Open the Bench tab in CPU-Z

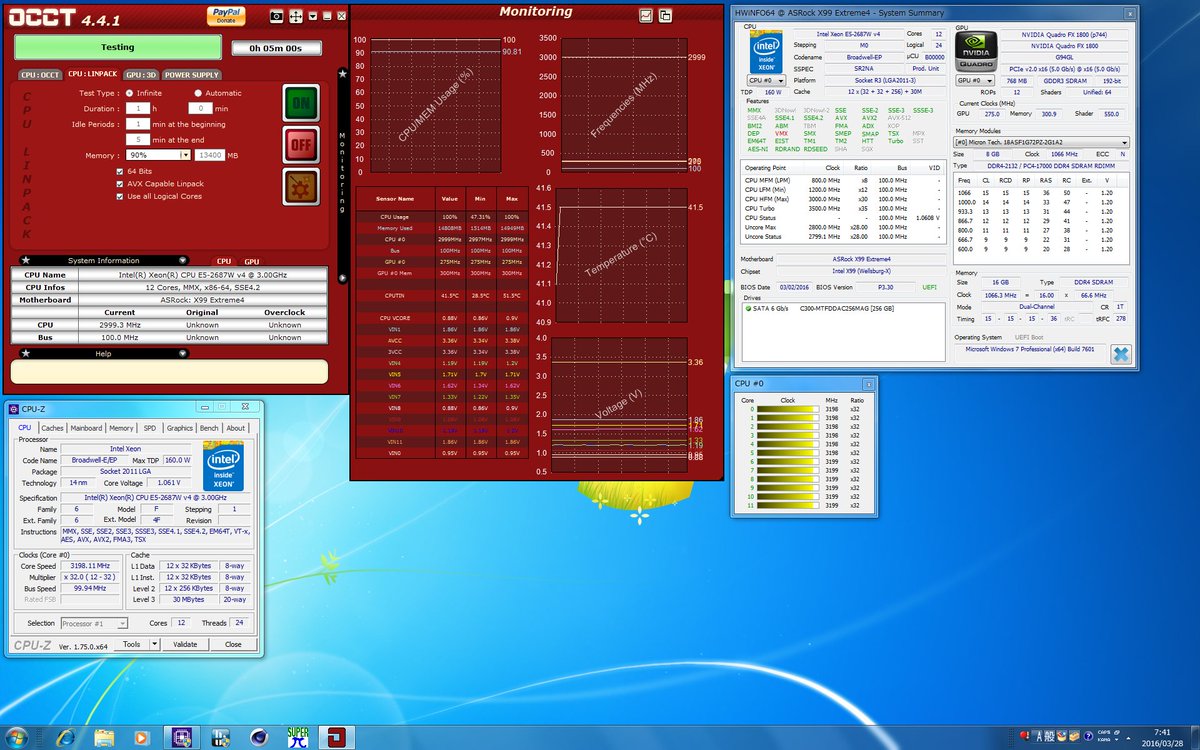[209, 428]
